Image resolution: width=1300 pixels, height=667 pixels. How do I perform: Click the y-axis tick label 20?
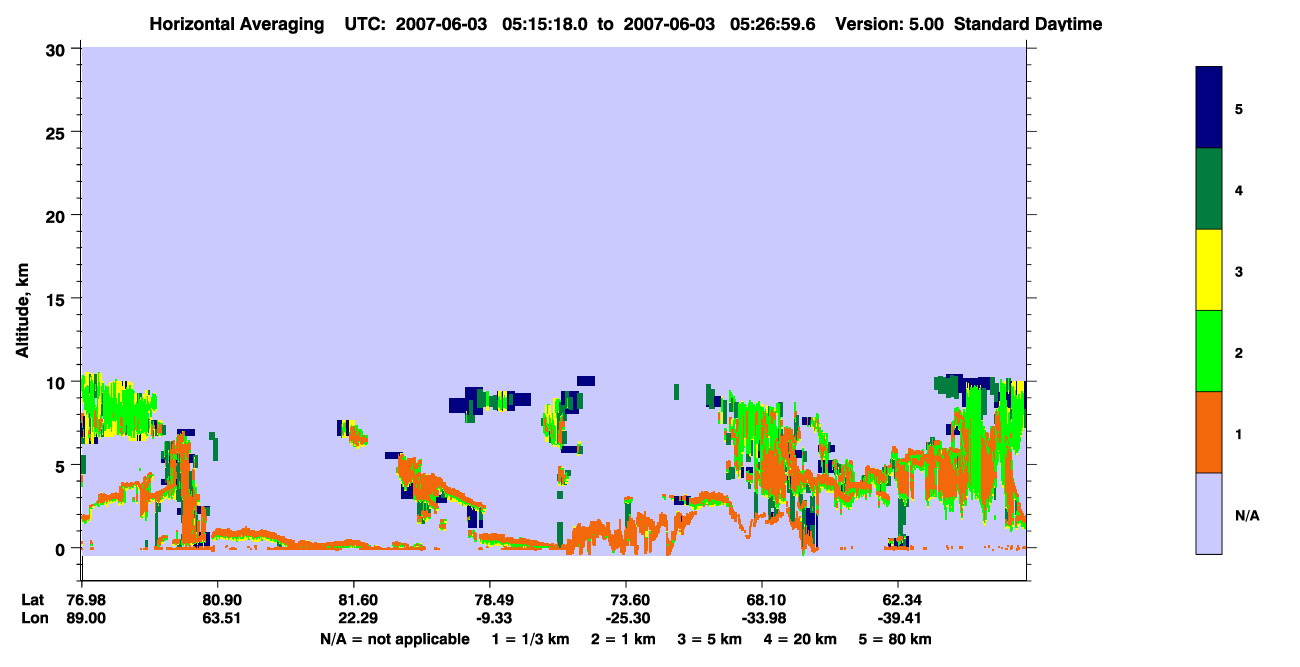point(57,215)
